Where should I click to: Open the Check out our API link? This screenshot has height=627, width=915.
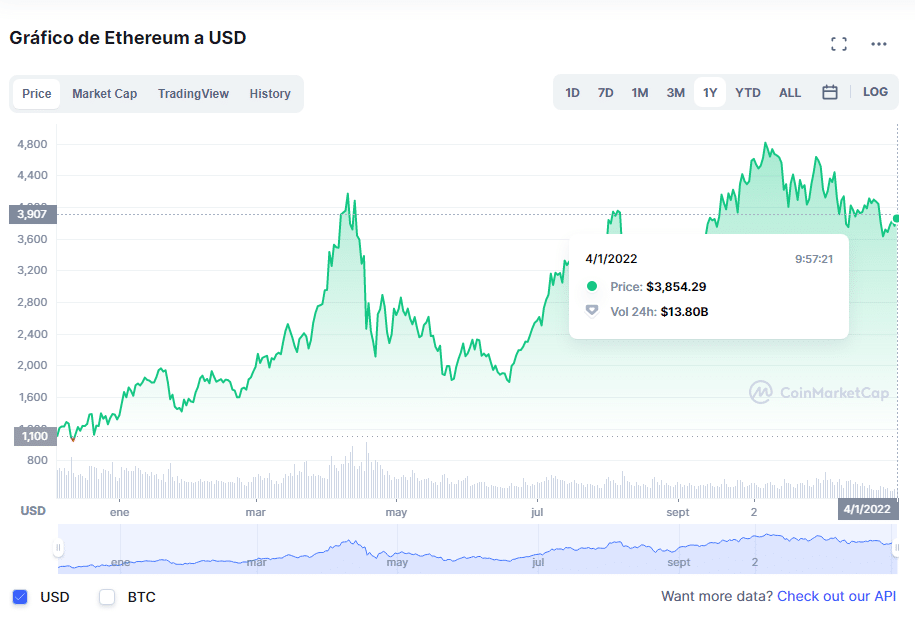[x=836, y=596]
